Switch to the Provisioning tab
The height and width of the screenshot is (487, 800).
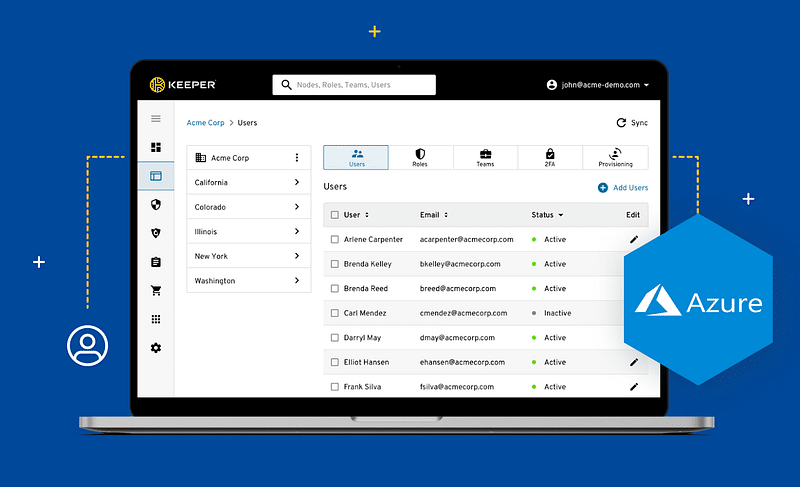(615, 158)
